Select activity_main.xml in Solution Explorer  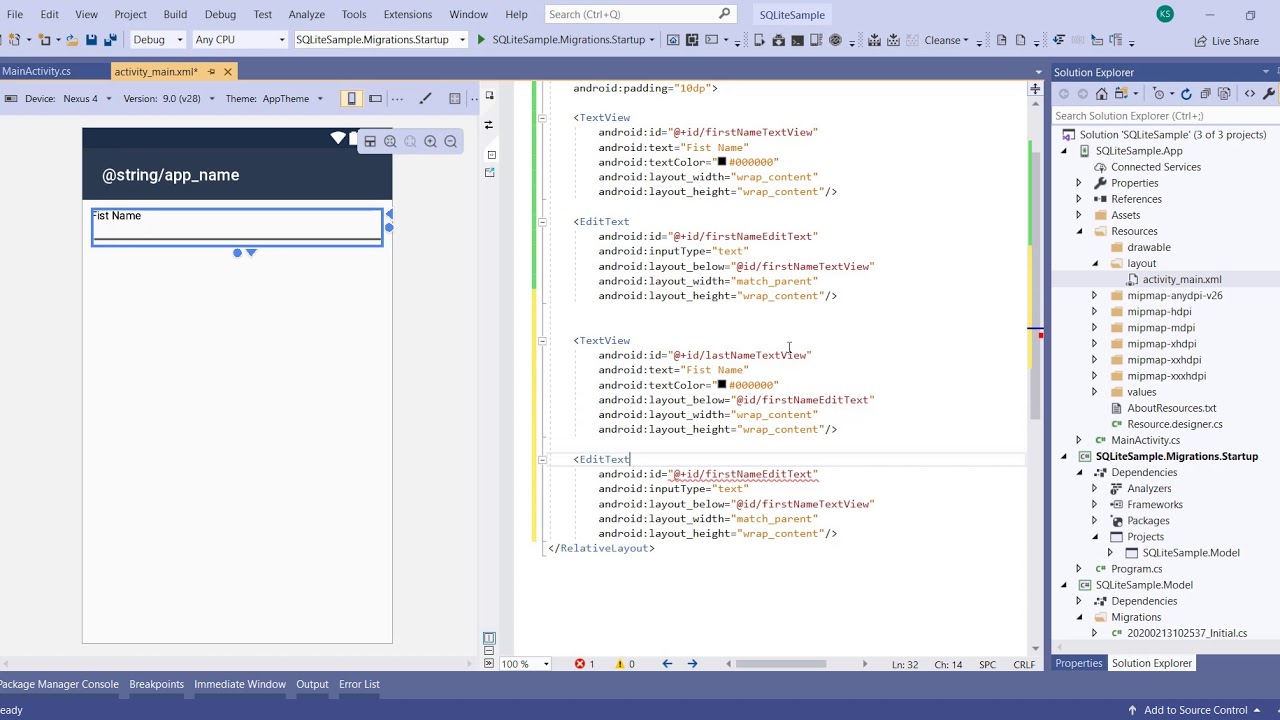tap(1181, 279)
